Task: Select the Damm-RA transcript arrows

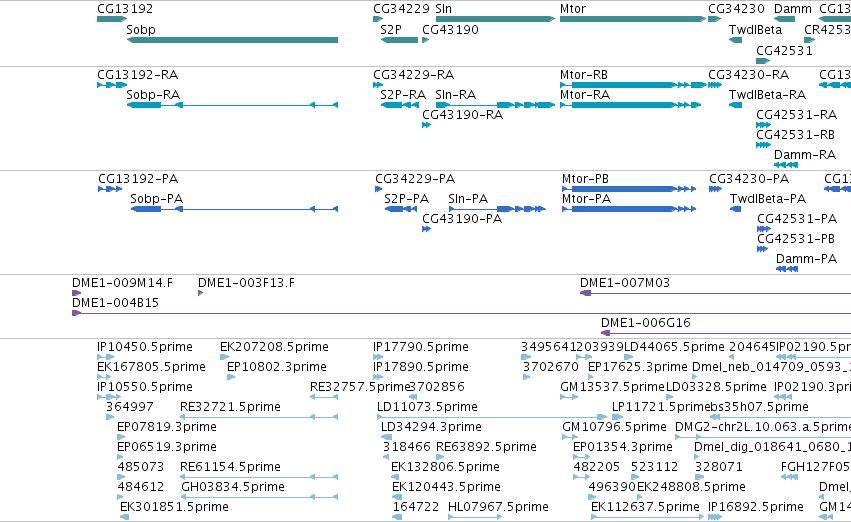Action: pos(786,165)
